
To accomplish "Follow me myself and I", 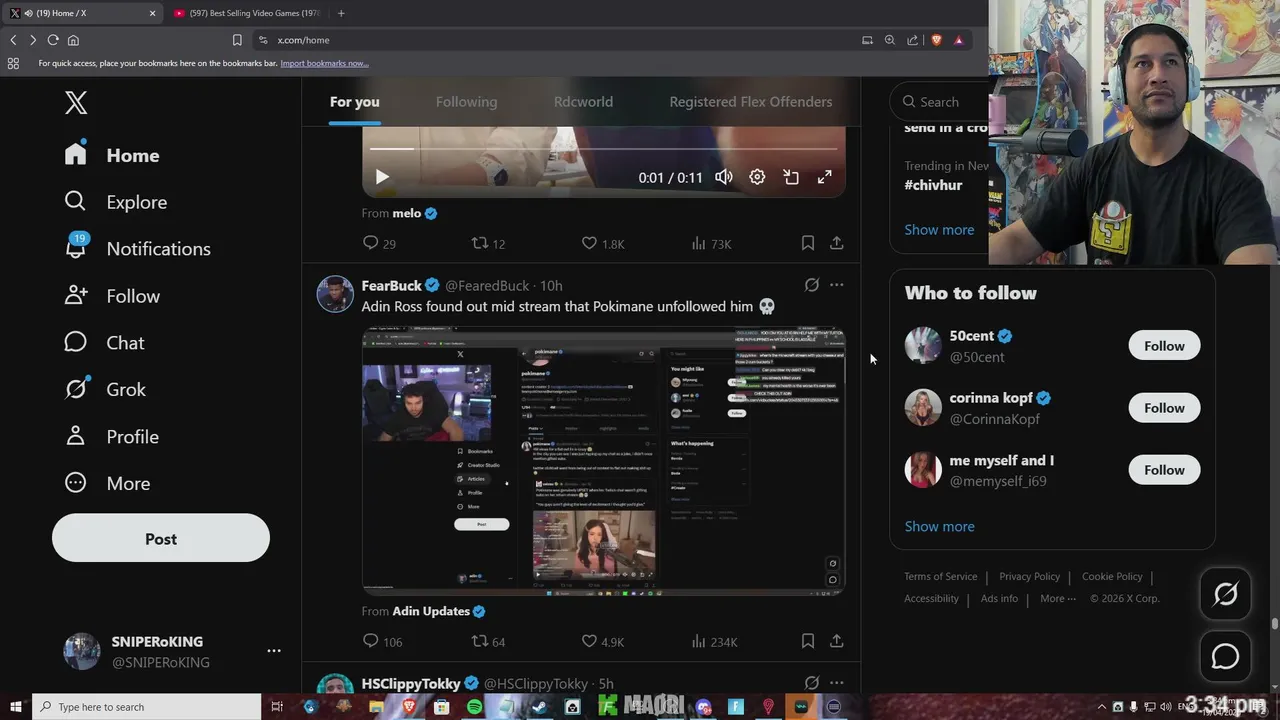I will (x=1164, y=470).
